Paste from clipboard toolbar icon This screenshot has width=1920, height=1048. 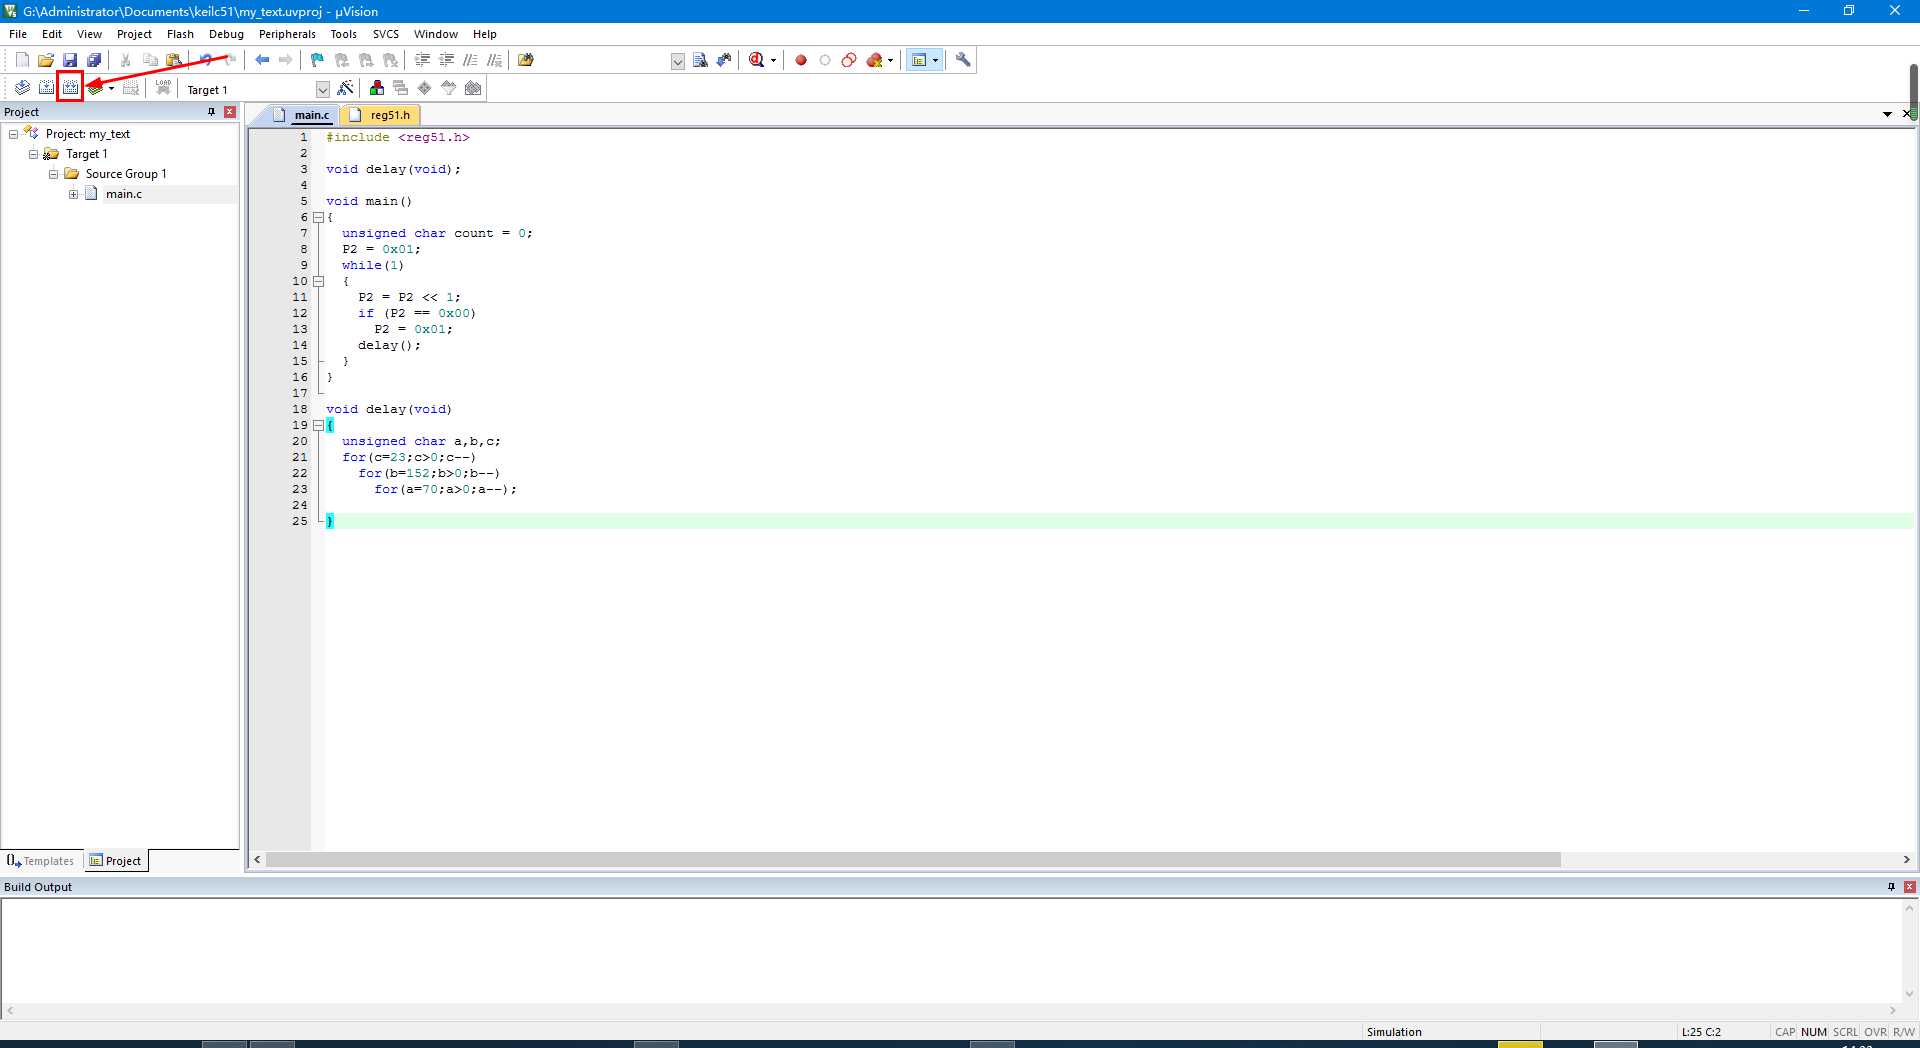coord(174,60)
